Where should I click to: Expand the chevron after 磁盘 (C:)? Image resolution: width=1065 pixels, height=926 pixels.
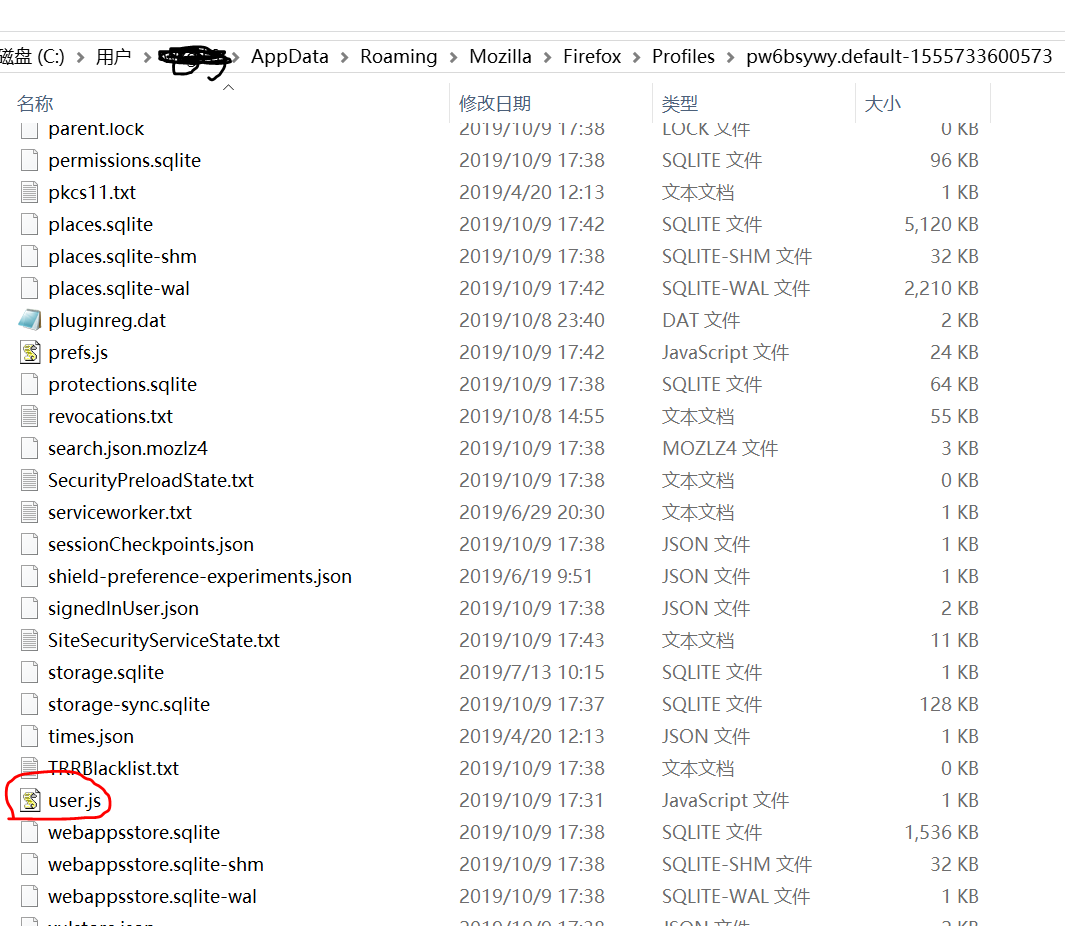tap(81, 57)
